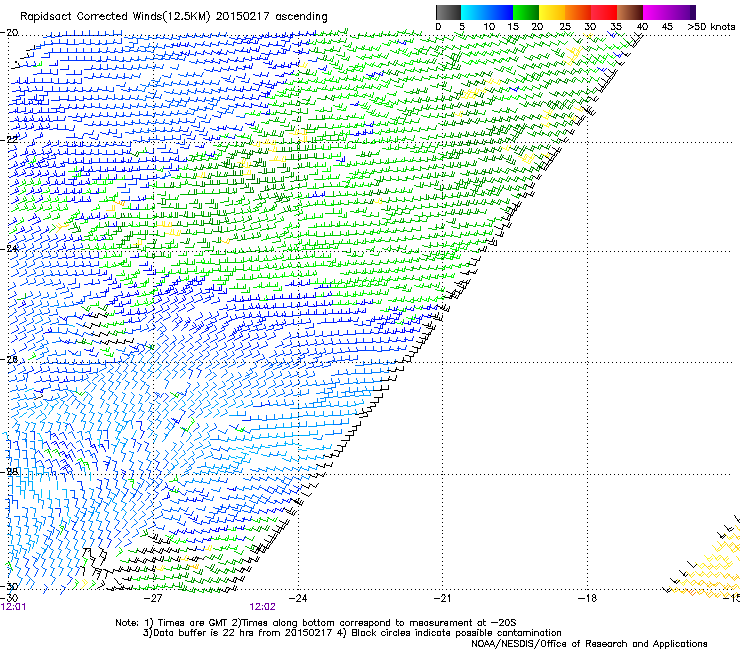This screenshot has height=650, width=740.
Task: Click the cyan 5-10 knots legend swatch
Action: click(474, 12)
